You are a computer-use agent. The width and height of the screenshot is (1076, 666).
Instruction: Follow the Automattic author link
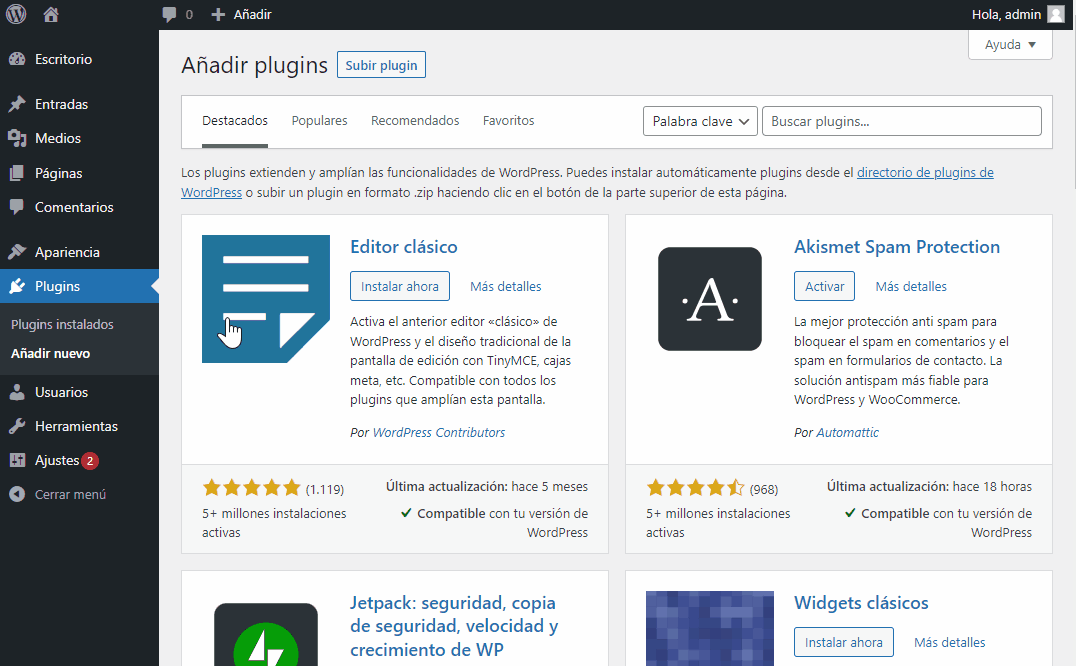(x=847, y=433)
